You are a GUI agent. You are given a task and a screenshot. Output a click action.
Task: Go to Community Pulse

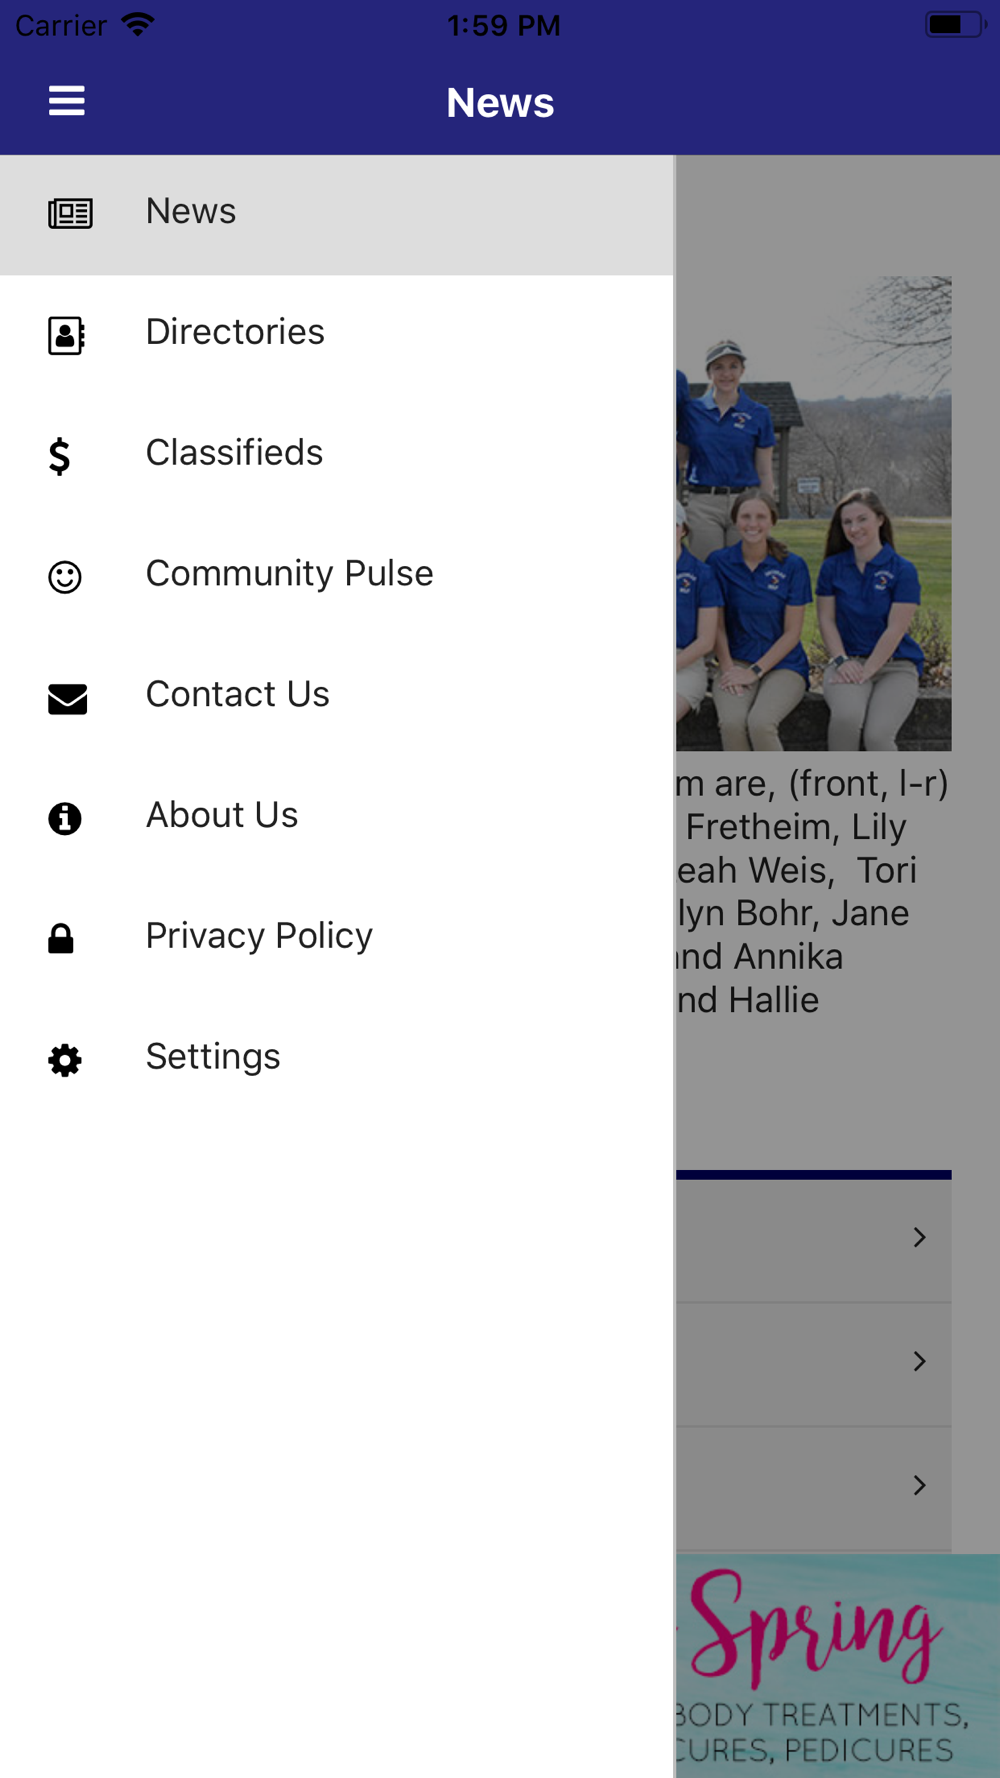pyautogui.click(x=337, y=576)
